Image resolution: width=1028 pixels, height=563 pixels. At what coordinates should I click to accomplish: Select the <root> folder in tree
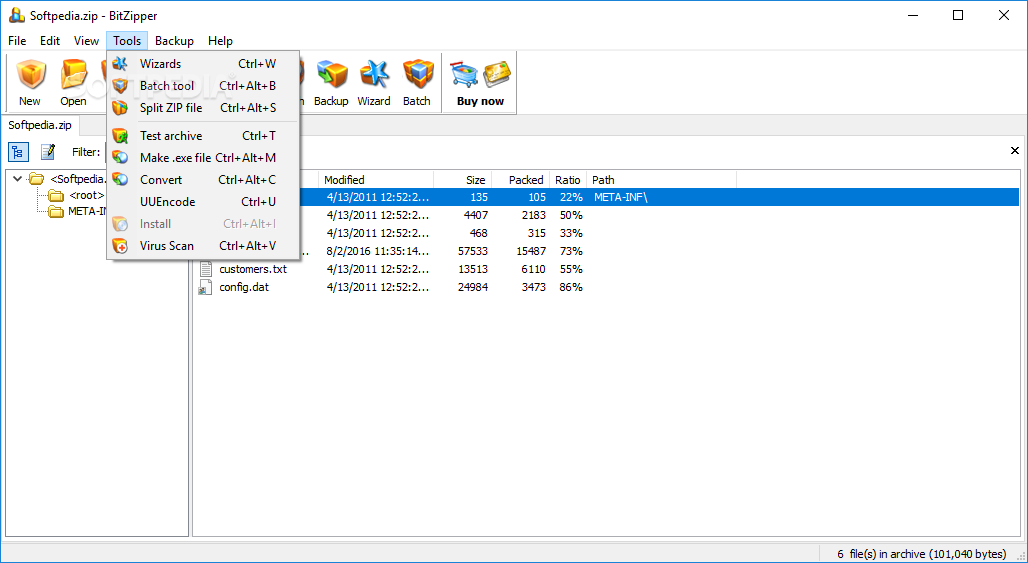87,195
